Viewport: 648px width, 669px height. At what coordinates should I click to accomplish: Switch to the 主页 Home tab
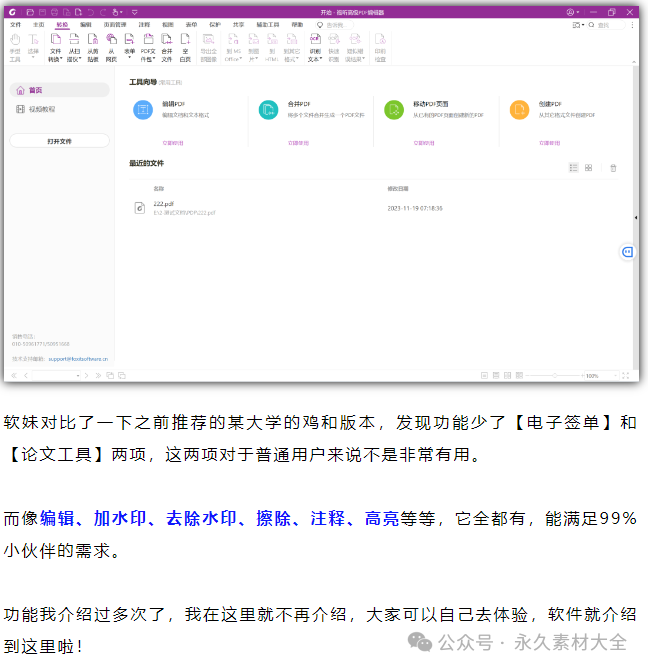tap(38, 25)
